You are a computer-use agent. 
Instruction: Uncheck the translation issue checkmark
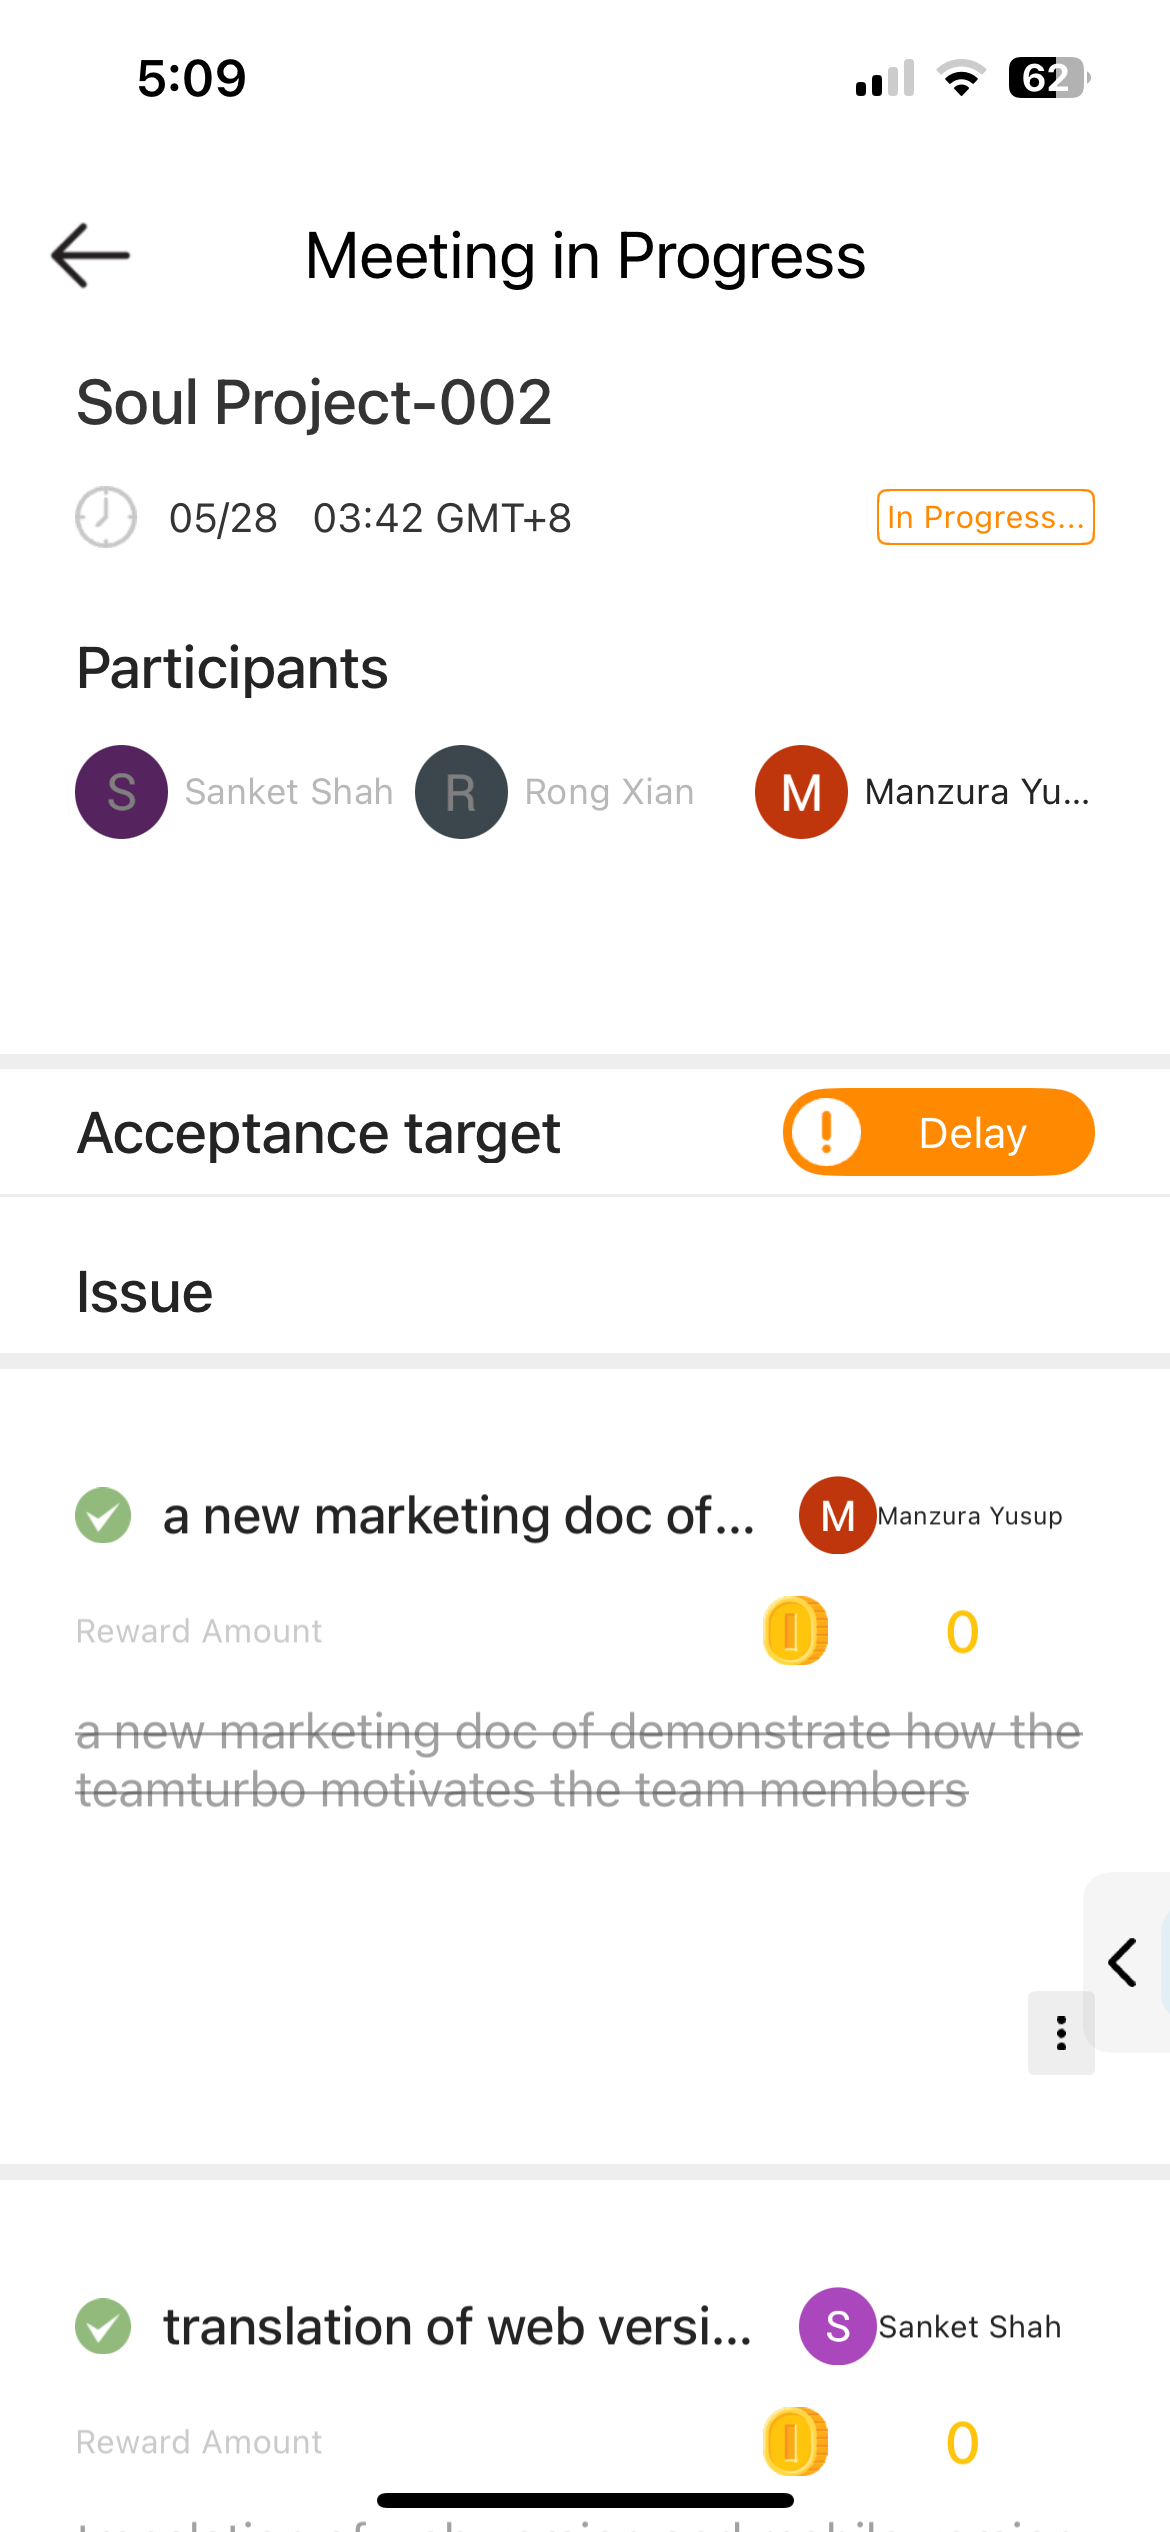[103, 2326]
